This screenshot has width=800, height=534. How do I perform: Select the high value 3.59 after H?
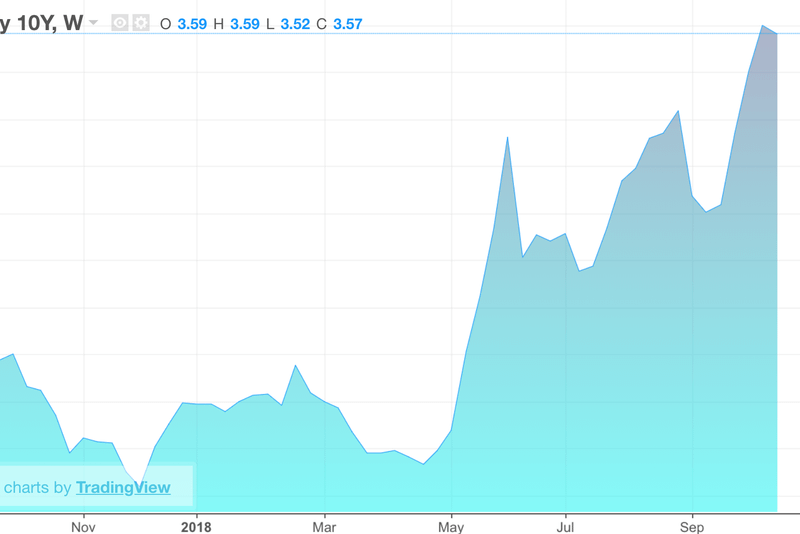(x=244, y=24)
